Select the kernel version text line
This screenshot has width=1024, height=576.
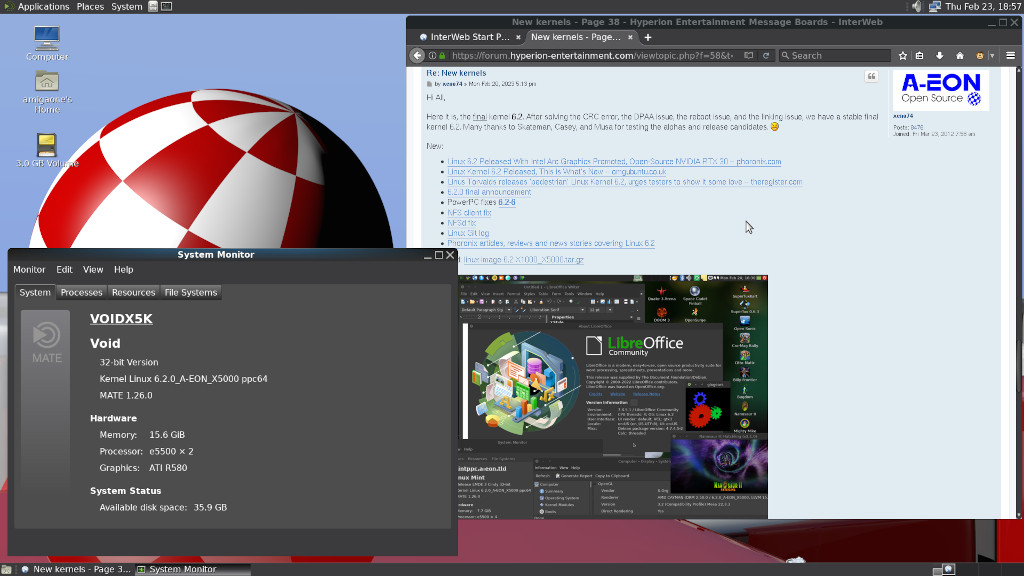click(x=184, y=379)
